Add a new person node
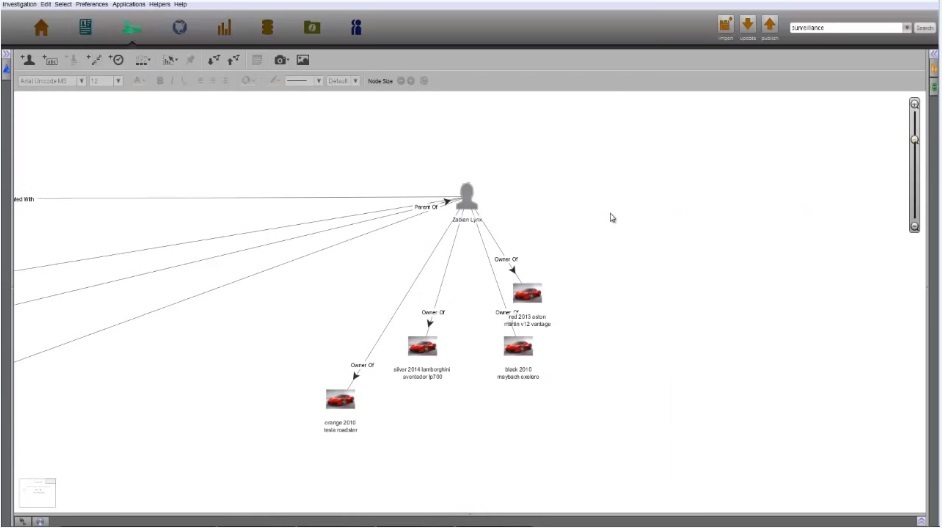Viewport: 942px width, 528px height. coord(28,59)
